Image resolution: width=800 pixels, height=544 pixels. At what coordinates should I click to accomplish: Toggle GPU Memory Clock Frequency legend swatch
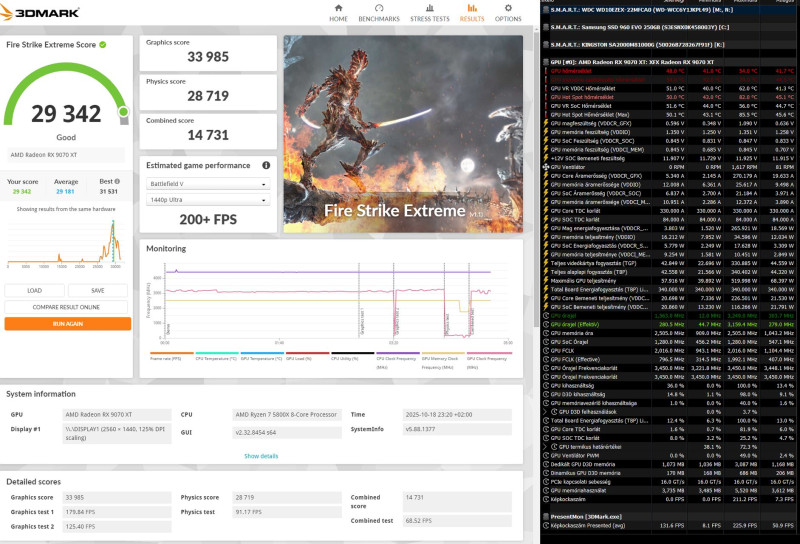click(x=443, y=353)
